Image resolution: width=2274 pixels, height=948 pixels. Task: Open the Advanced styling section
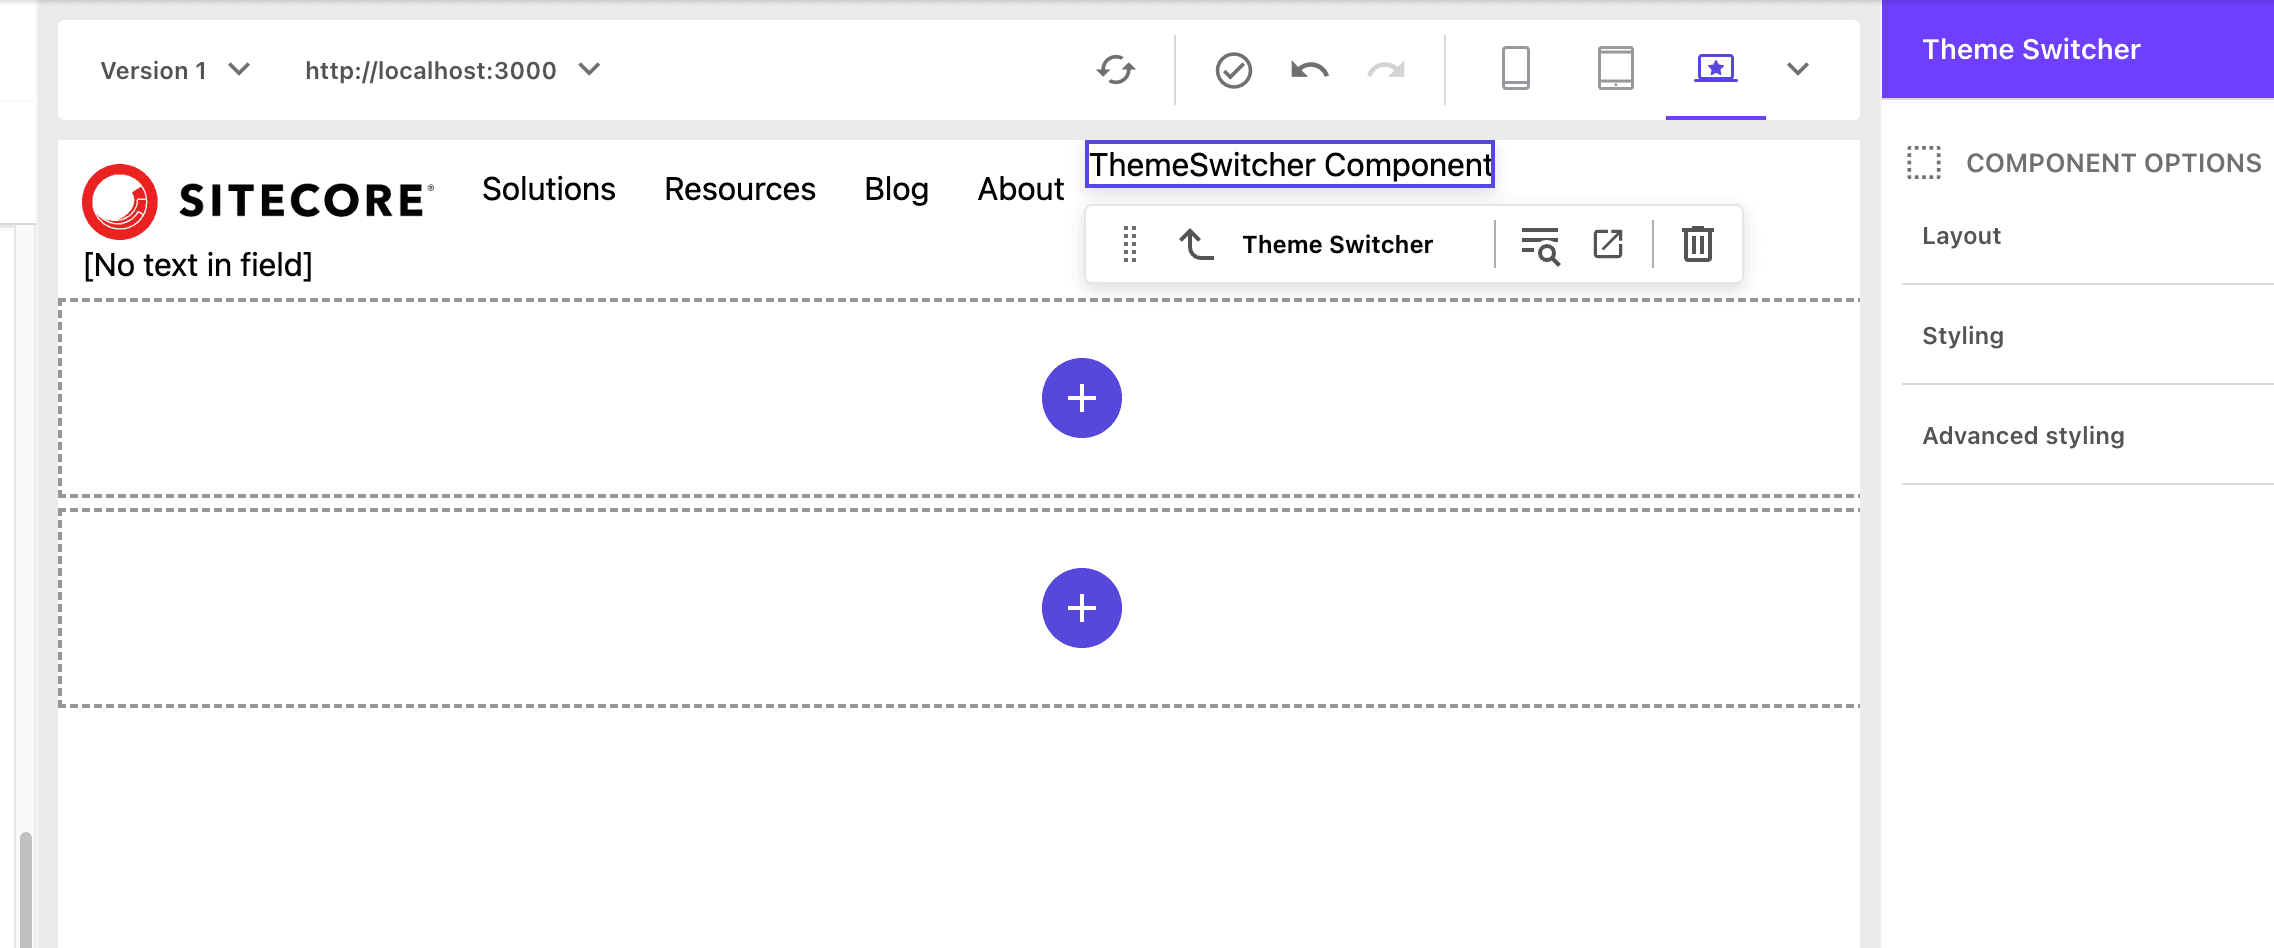click(2022, 436)
